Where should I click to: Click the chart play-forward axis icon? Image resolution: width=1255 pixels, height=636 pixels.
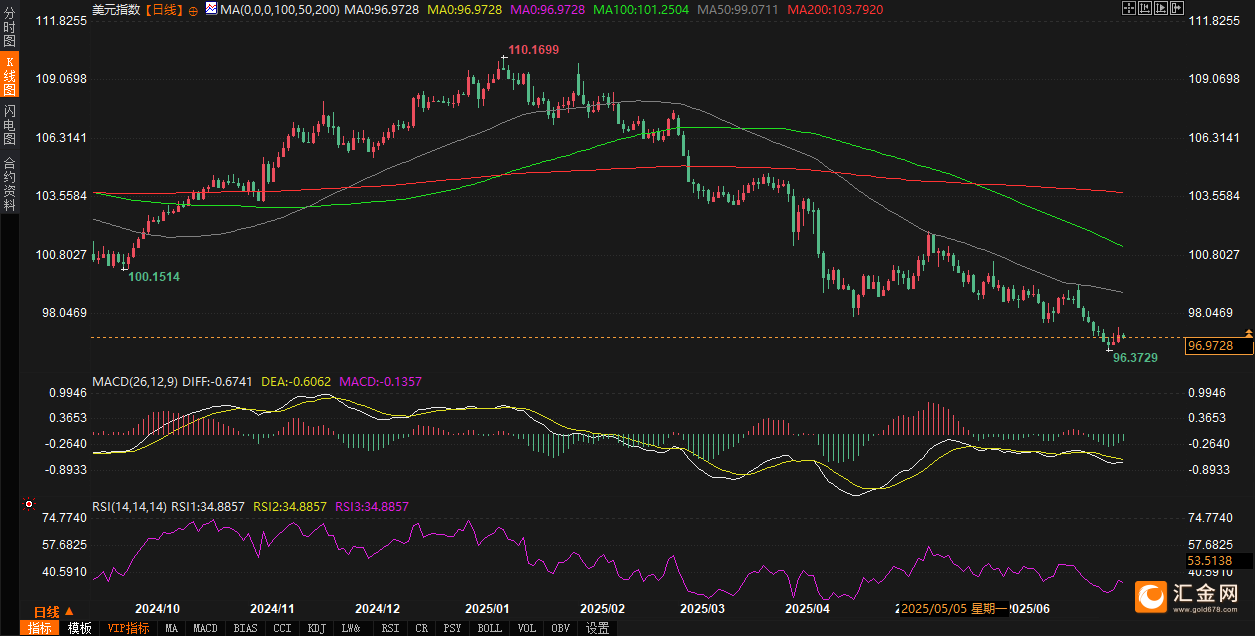point(1161,8)
